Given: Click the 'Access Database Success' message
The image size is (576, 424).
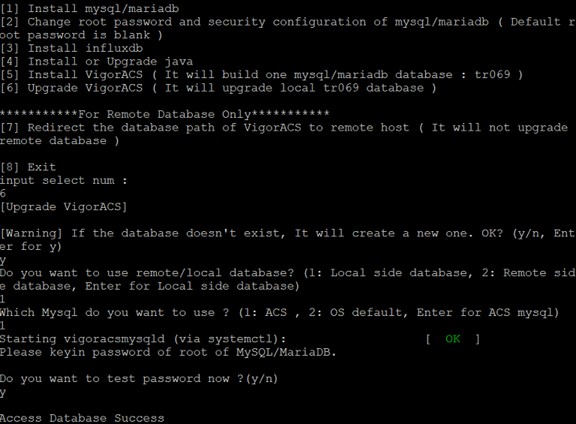Looking at the screenshot, I should 82,418.
